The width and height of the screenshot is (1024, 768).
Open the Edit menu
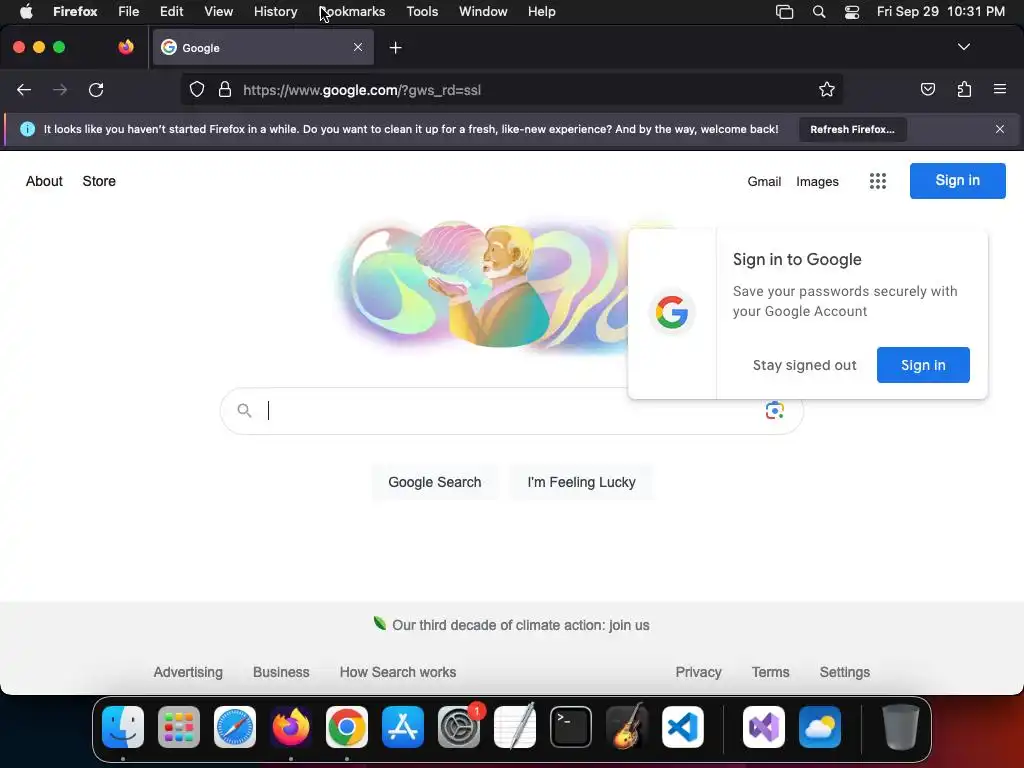point(171,12)
